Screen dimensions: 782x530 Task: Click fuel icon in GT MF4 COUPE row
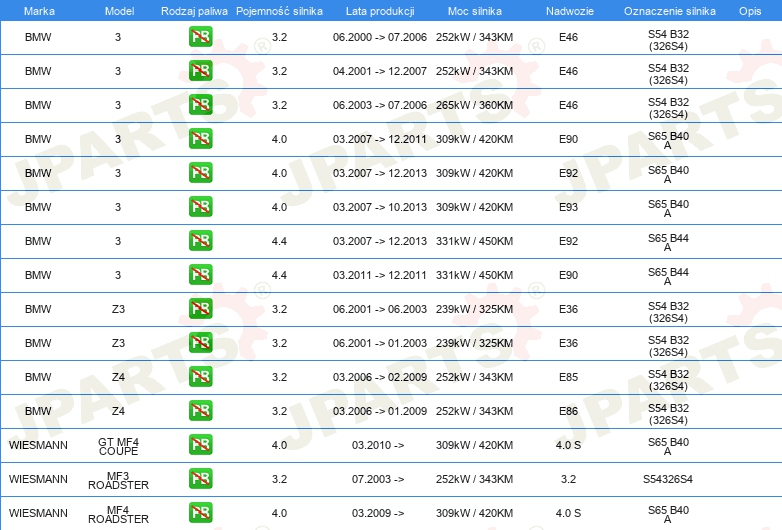(x=200, y=445)
